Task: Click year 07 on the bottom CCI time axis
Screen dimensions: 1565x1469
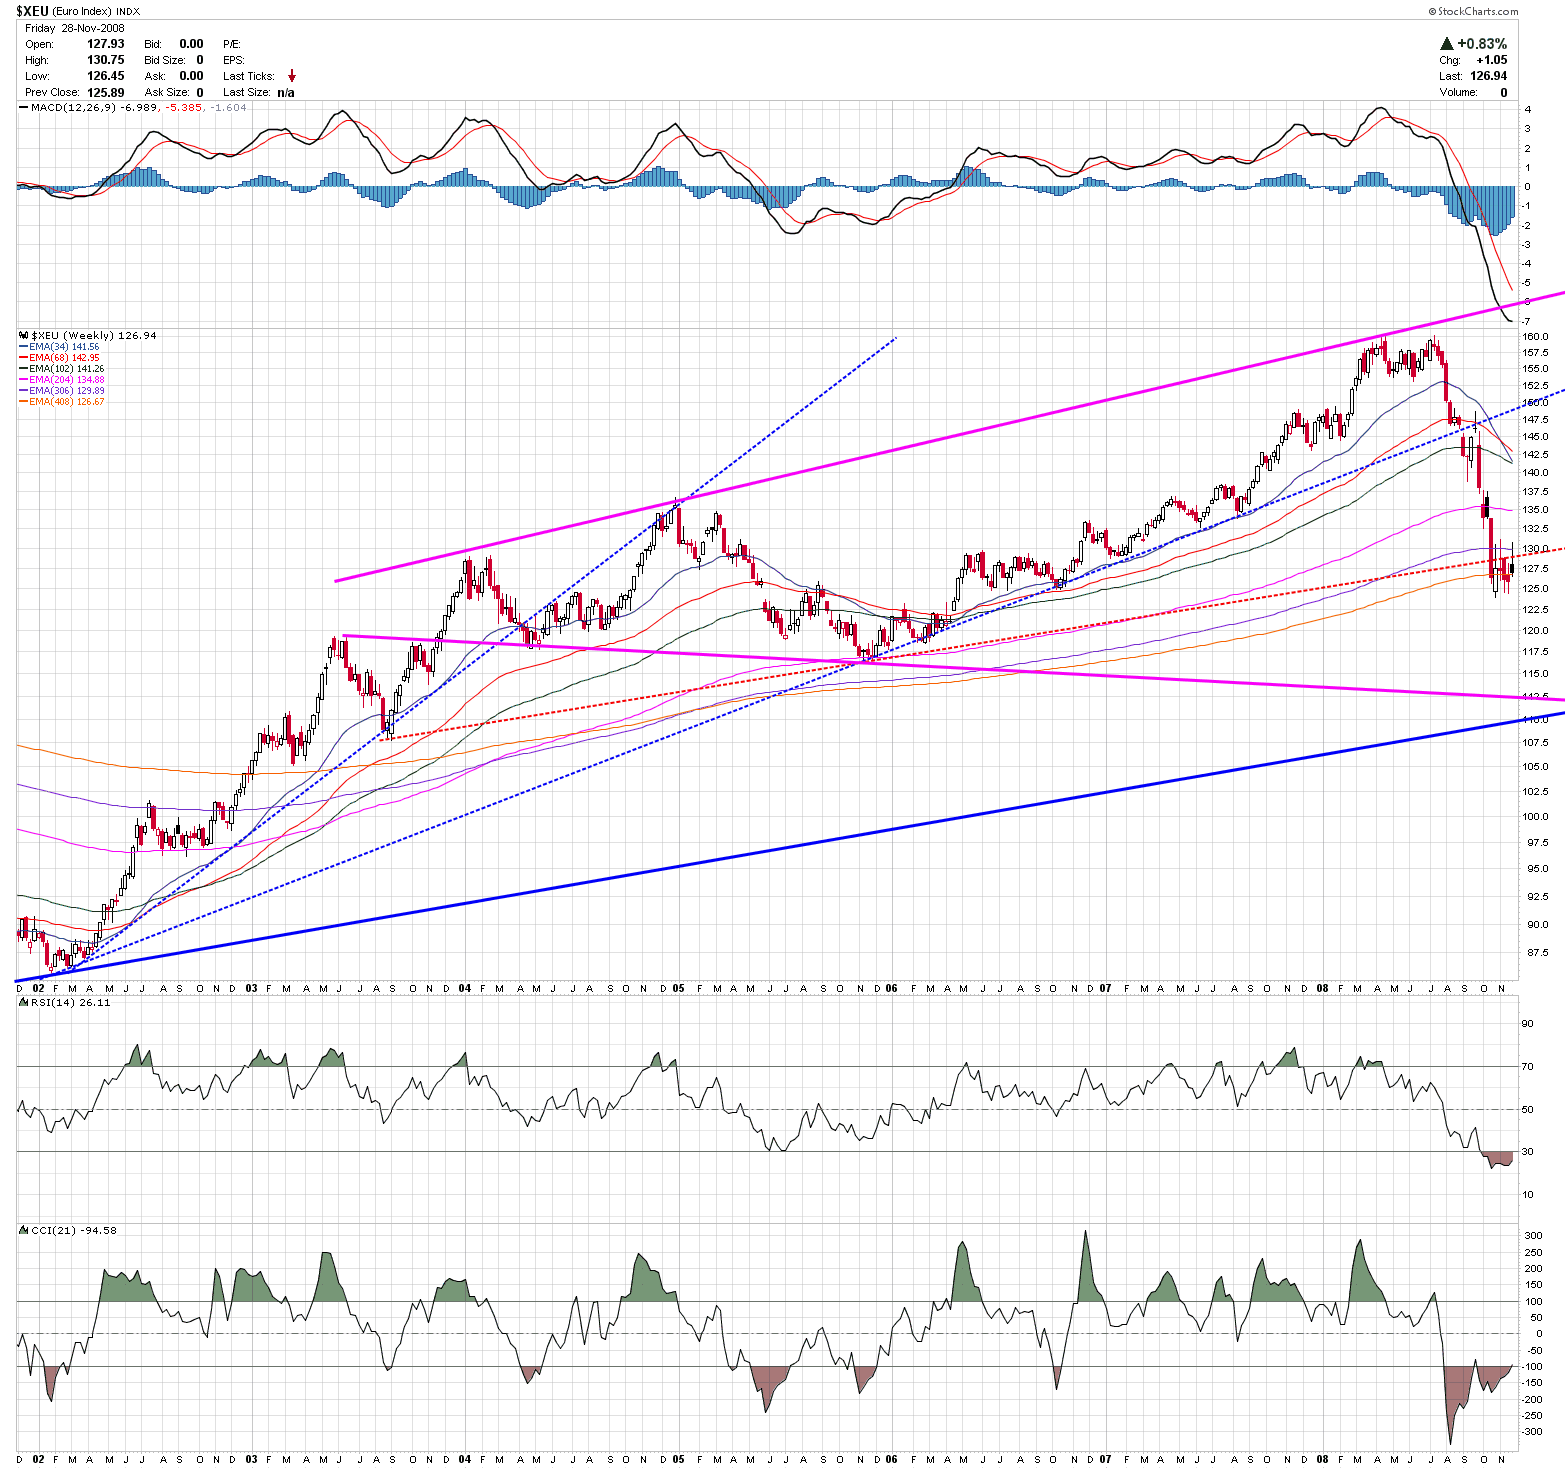Action: (x=1105, y=1458)
